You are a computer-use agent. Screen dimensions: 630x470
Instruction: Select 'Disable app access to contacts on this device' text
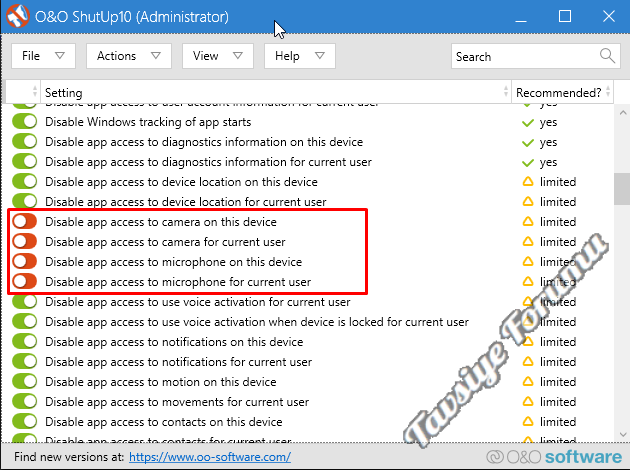click(164, 422)
